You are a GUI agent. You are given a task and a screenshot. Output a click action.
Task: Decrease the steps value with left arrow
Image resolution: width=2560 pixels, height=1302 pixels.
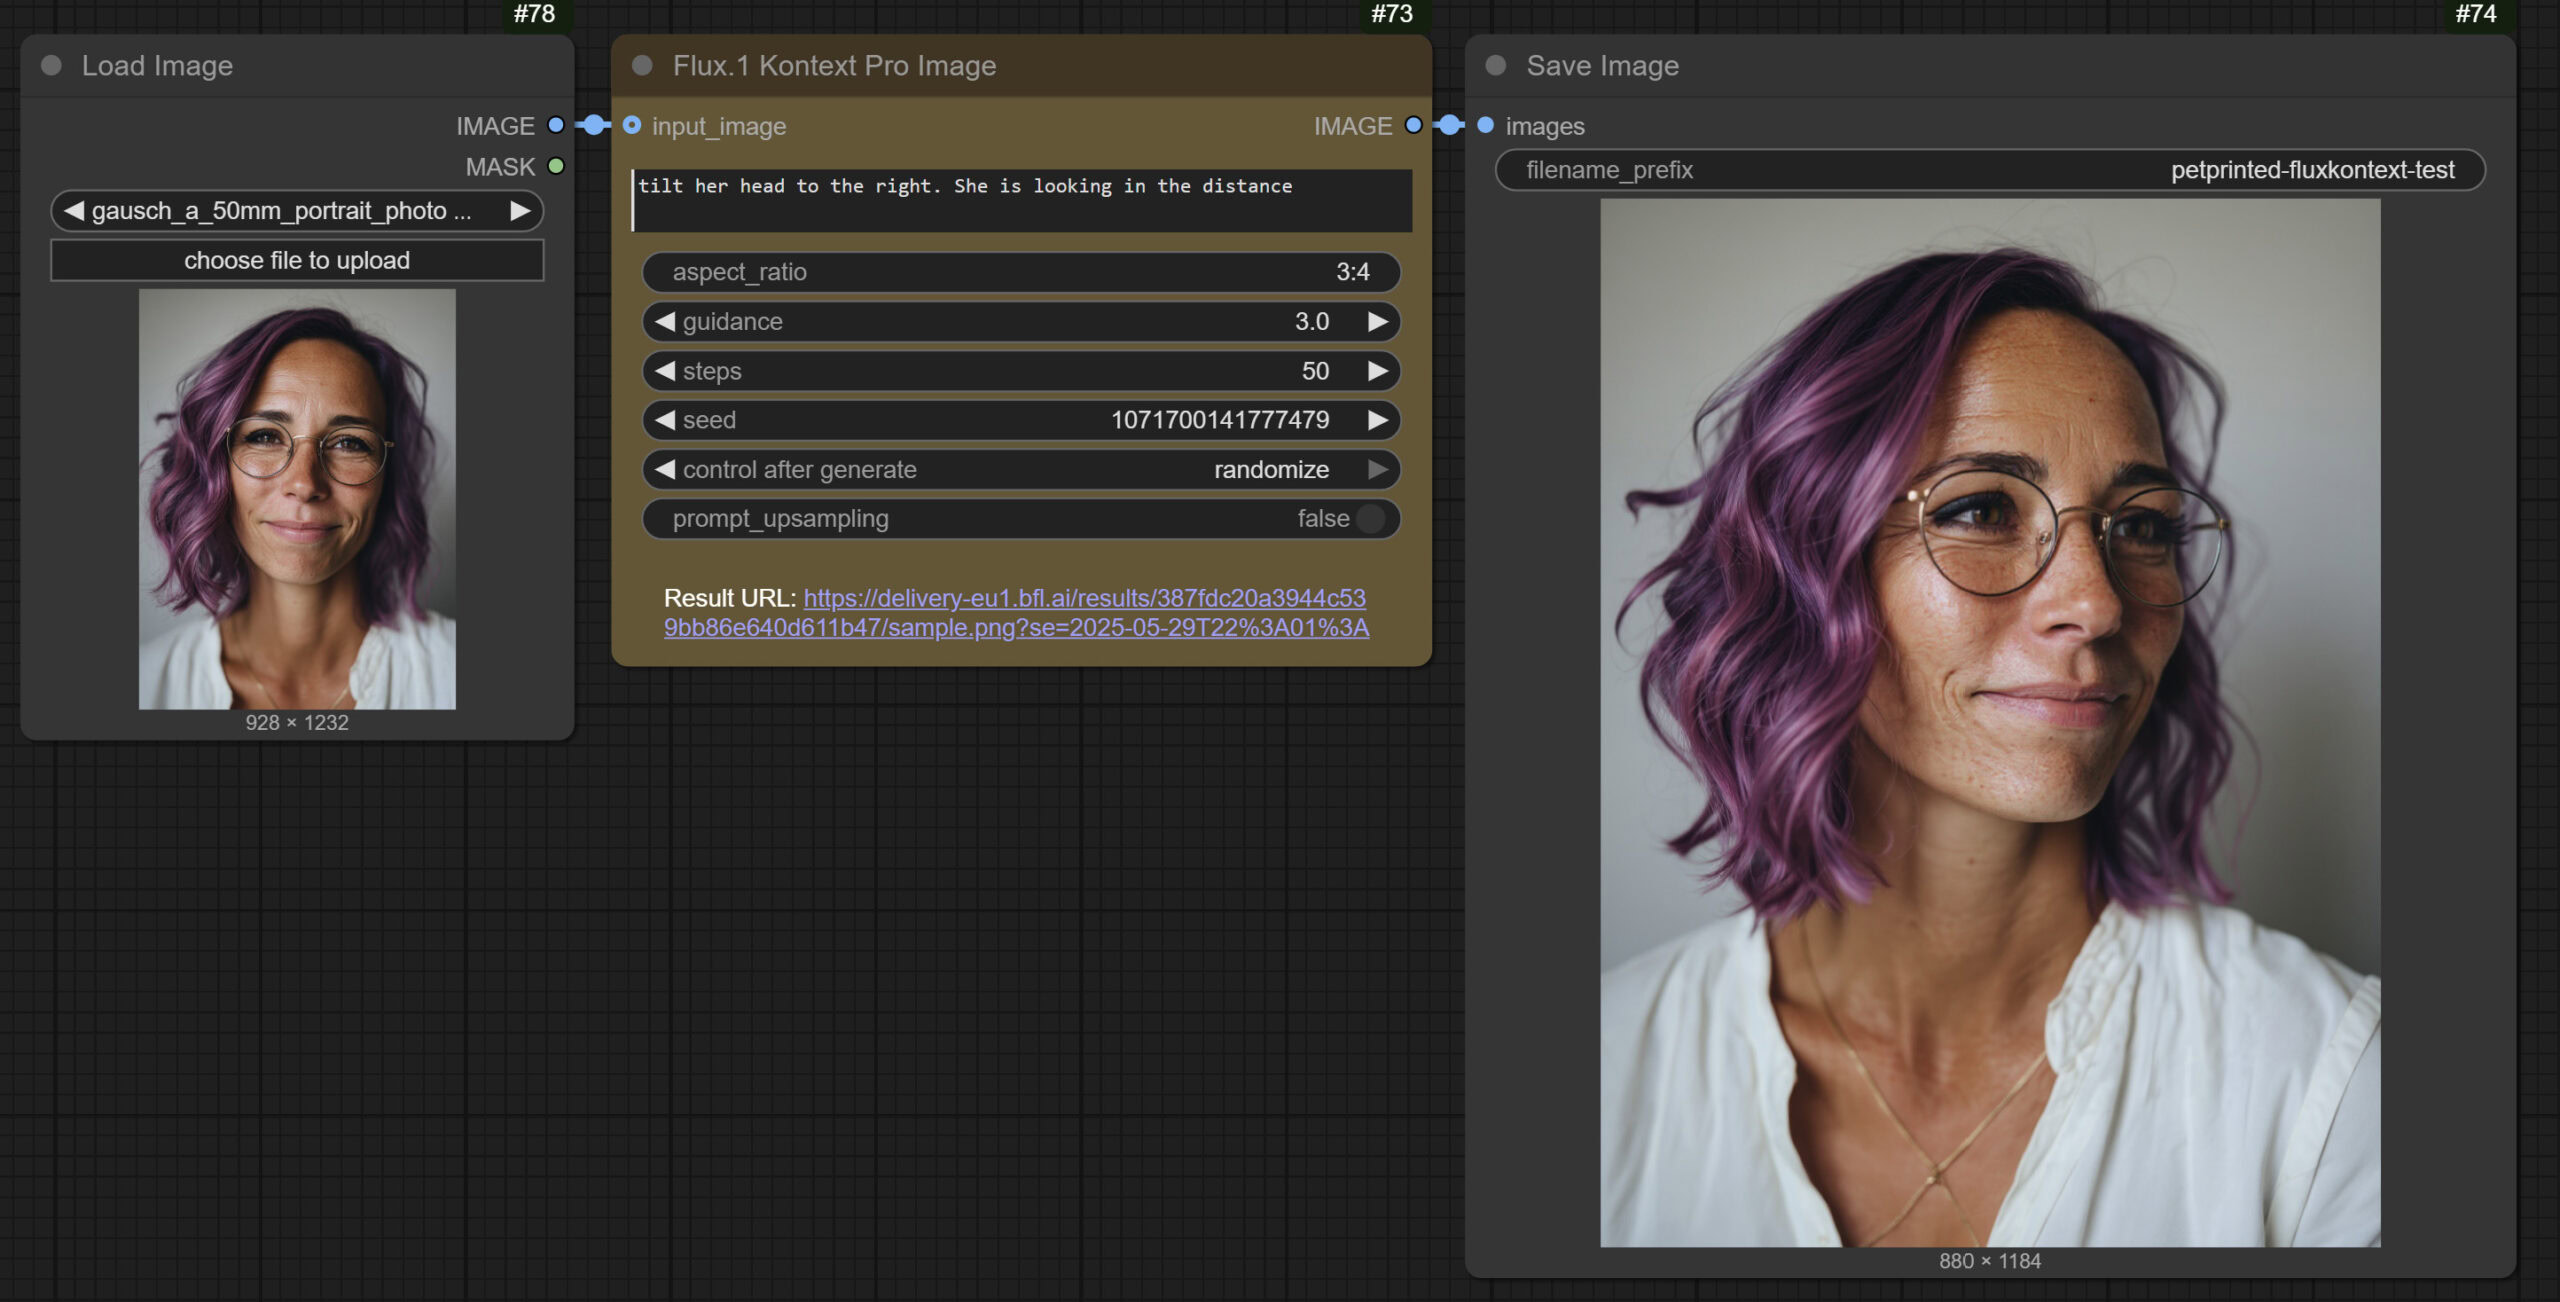(665, 371)
